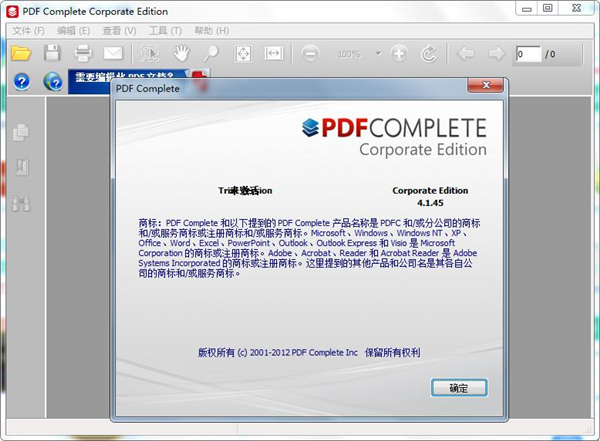Minimize the PDF Complete main window
This screenshot has height=441, width=600.
coord(527,8)
